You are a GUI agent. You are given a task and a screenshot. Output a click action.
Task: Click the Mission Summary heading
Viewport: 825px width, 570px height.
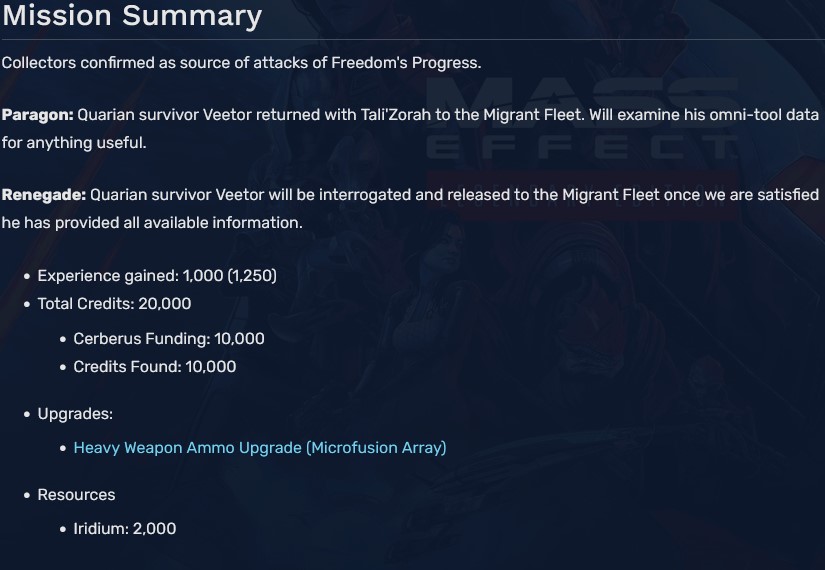pos(132,16)
